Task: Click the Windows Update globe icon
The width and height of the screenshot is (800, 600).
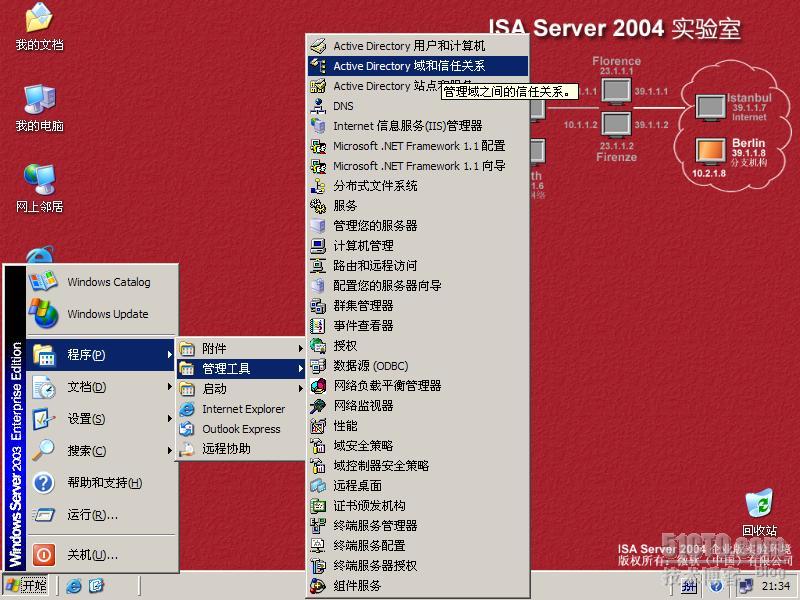Action: coord(43,313)
